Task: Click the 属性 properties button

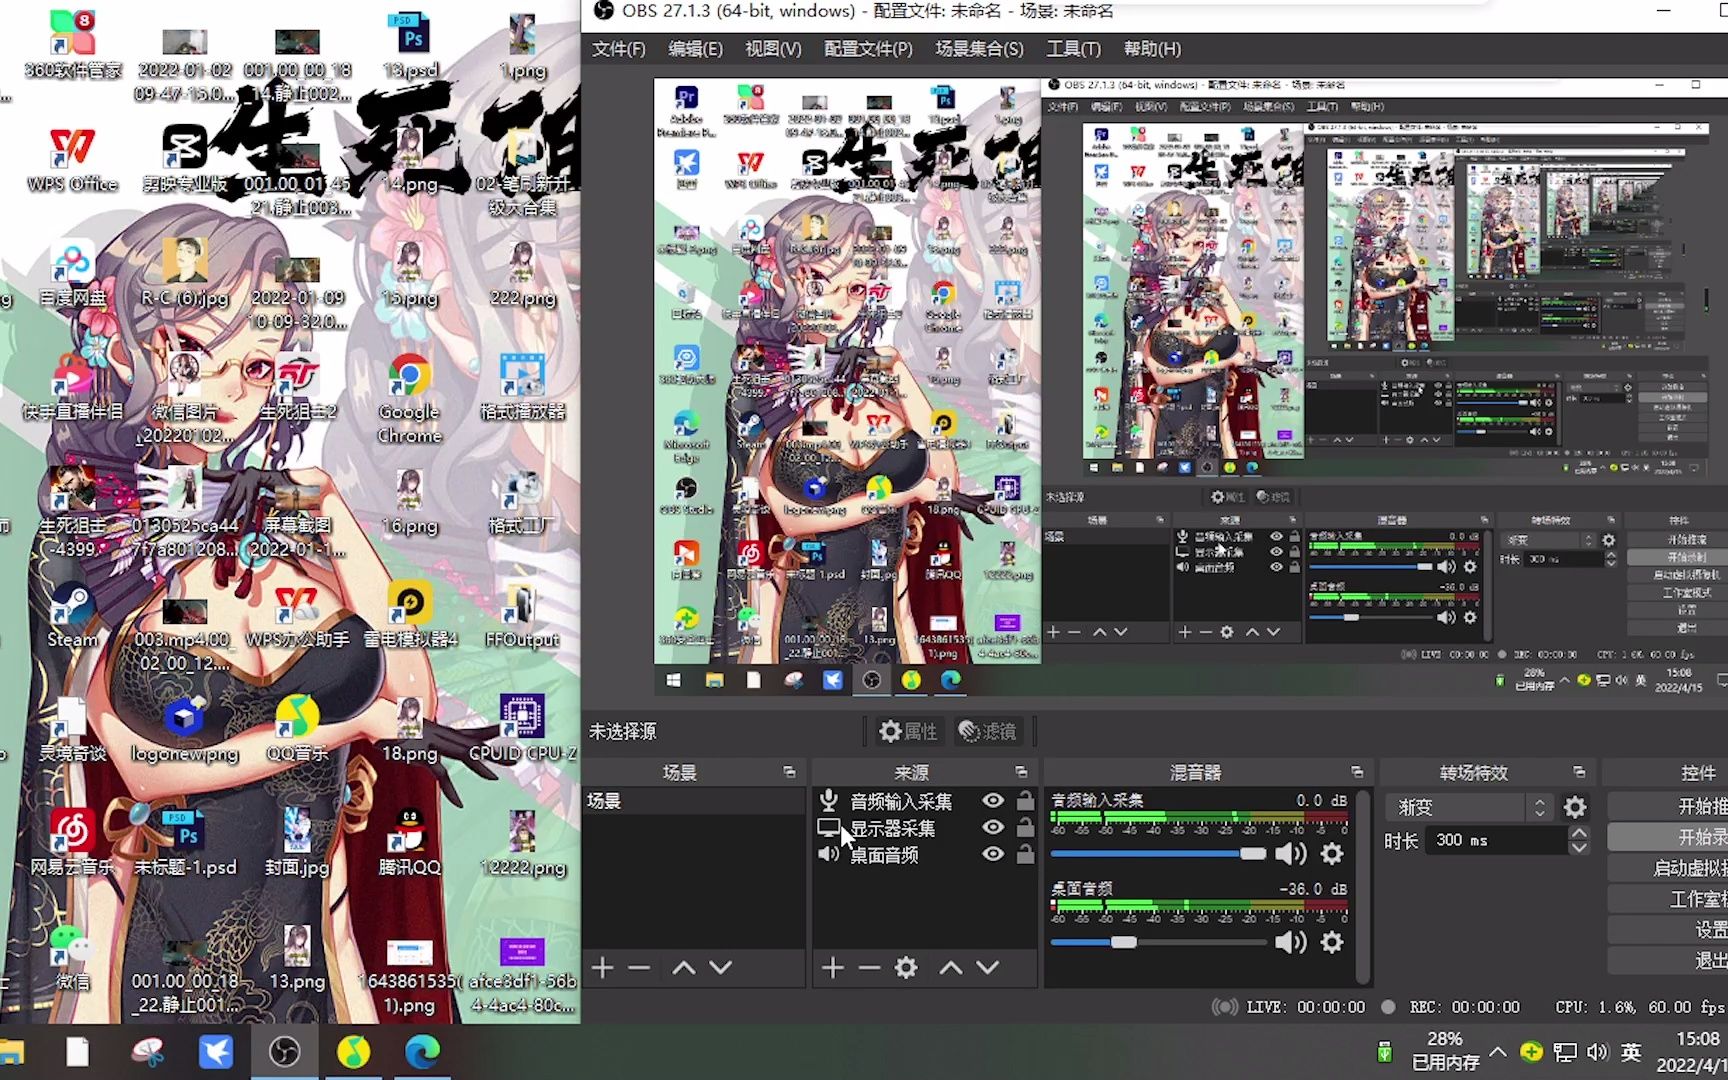Action: click(908, 732)
